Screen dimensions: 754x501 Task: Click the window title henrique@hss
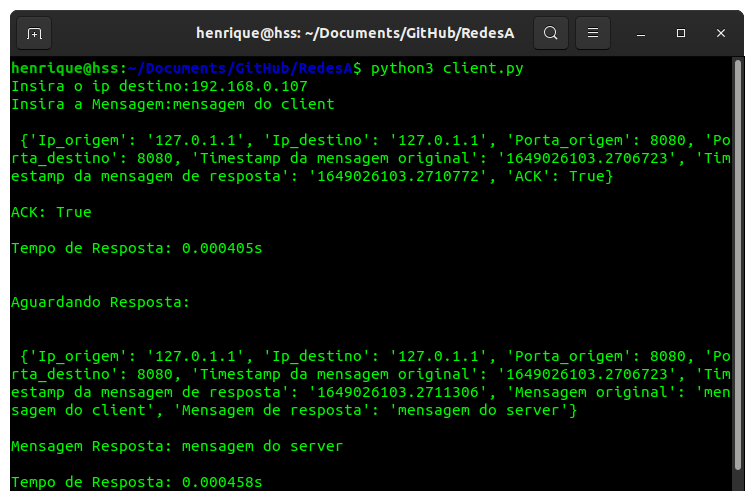tap(355, 33)
